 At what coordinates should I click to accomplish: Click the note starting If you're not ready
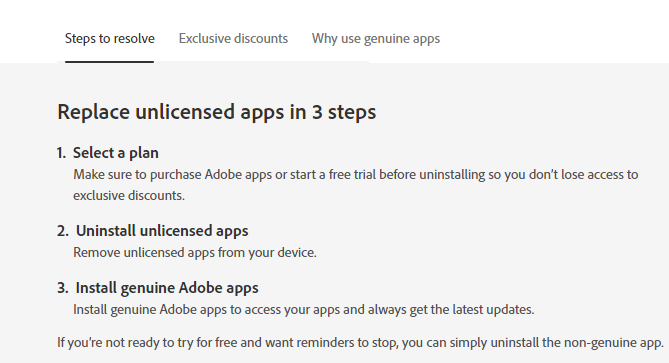point(361,343)
